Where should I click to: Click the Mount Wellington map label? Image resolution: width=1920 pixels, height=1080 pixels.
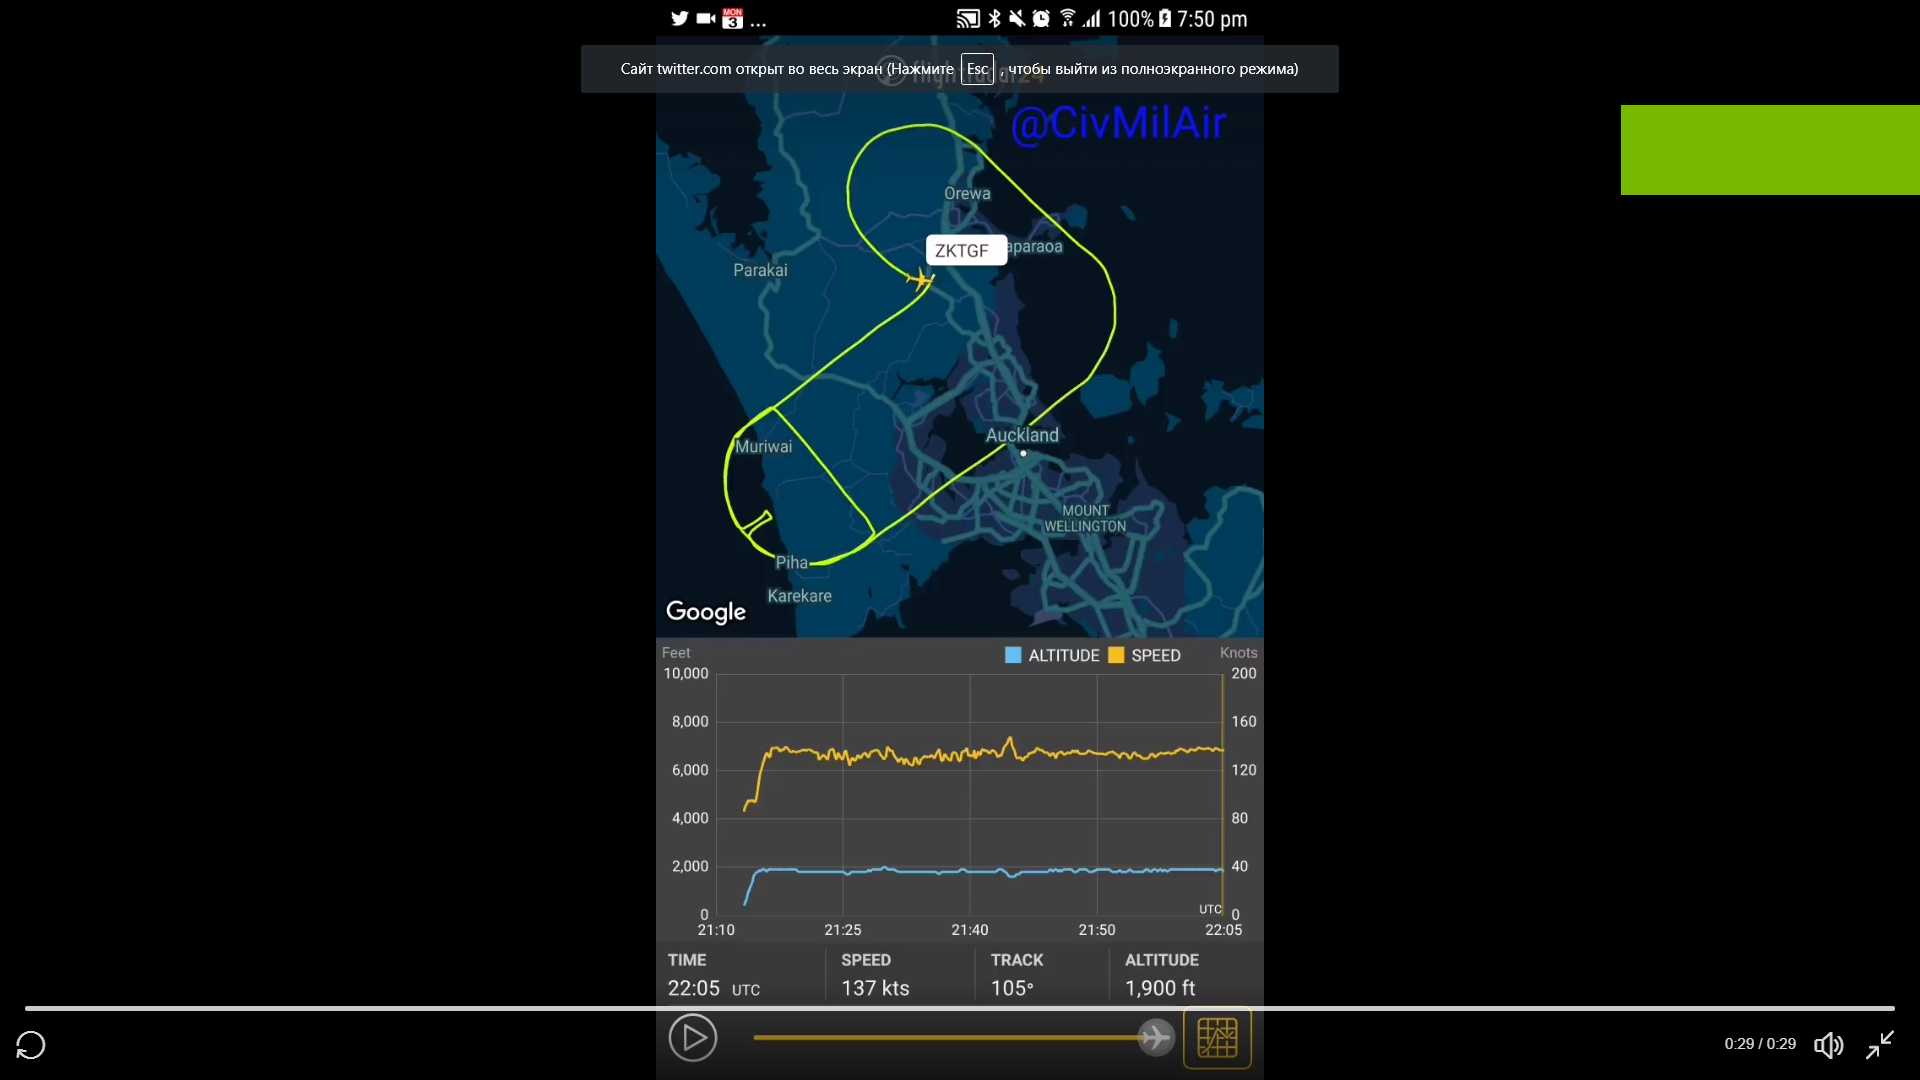(1085, 518)
